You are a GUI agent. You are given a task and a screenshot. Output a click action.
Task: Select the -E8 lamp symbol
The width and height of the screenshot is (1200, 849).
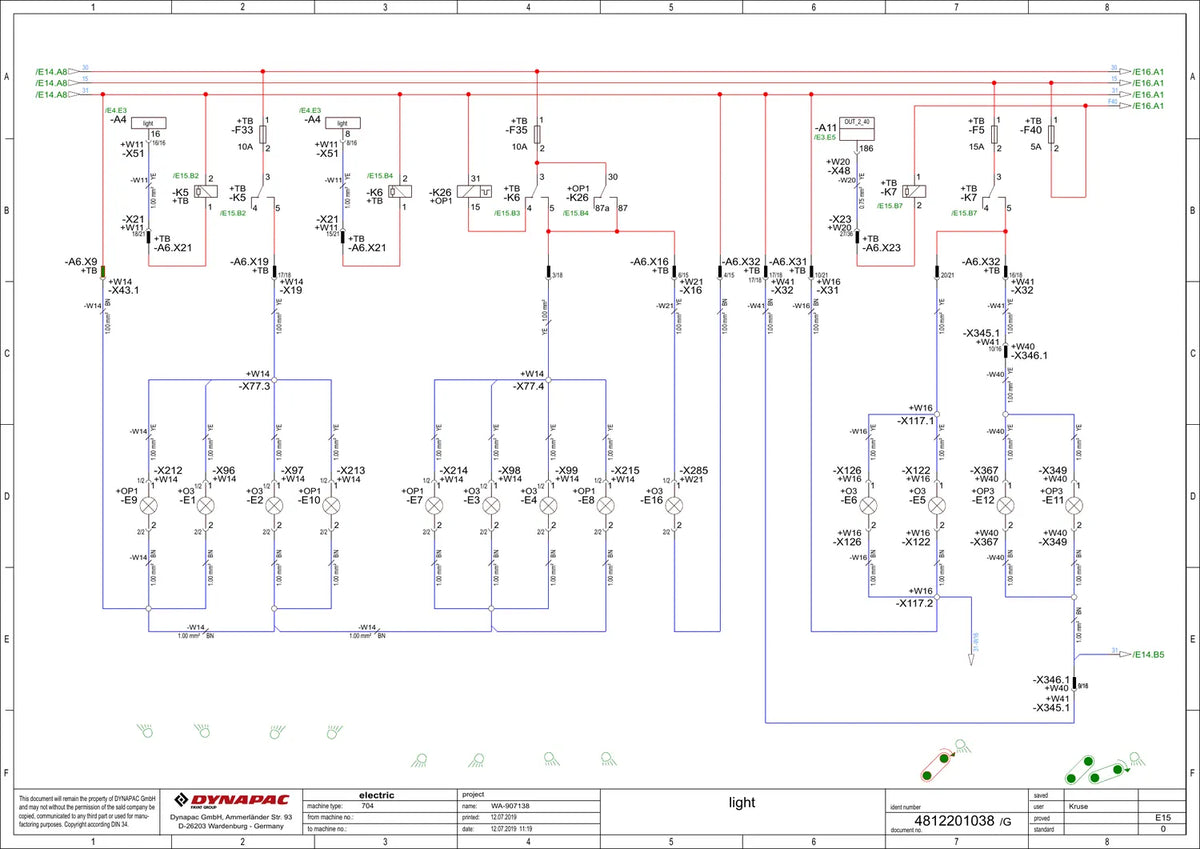click(x=606, y=506)
